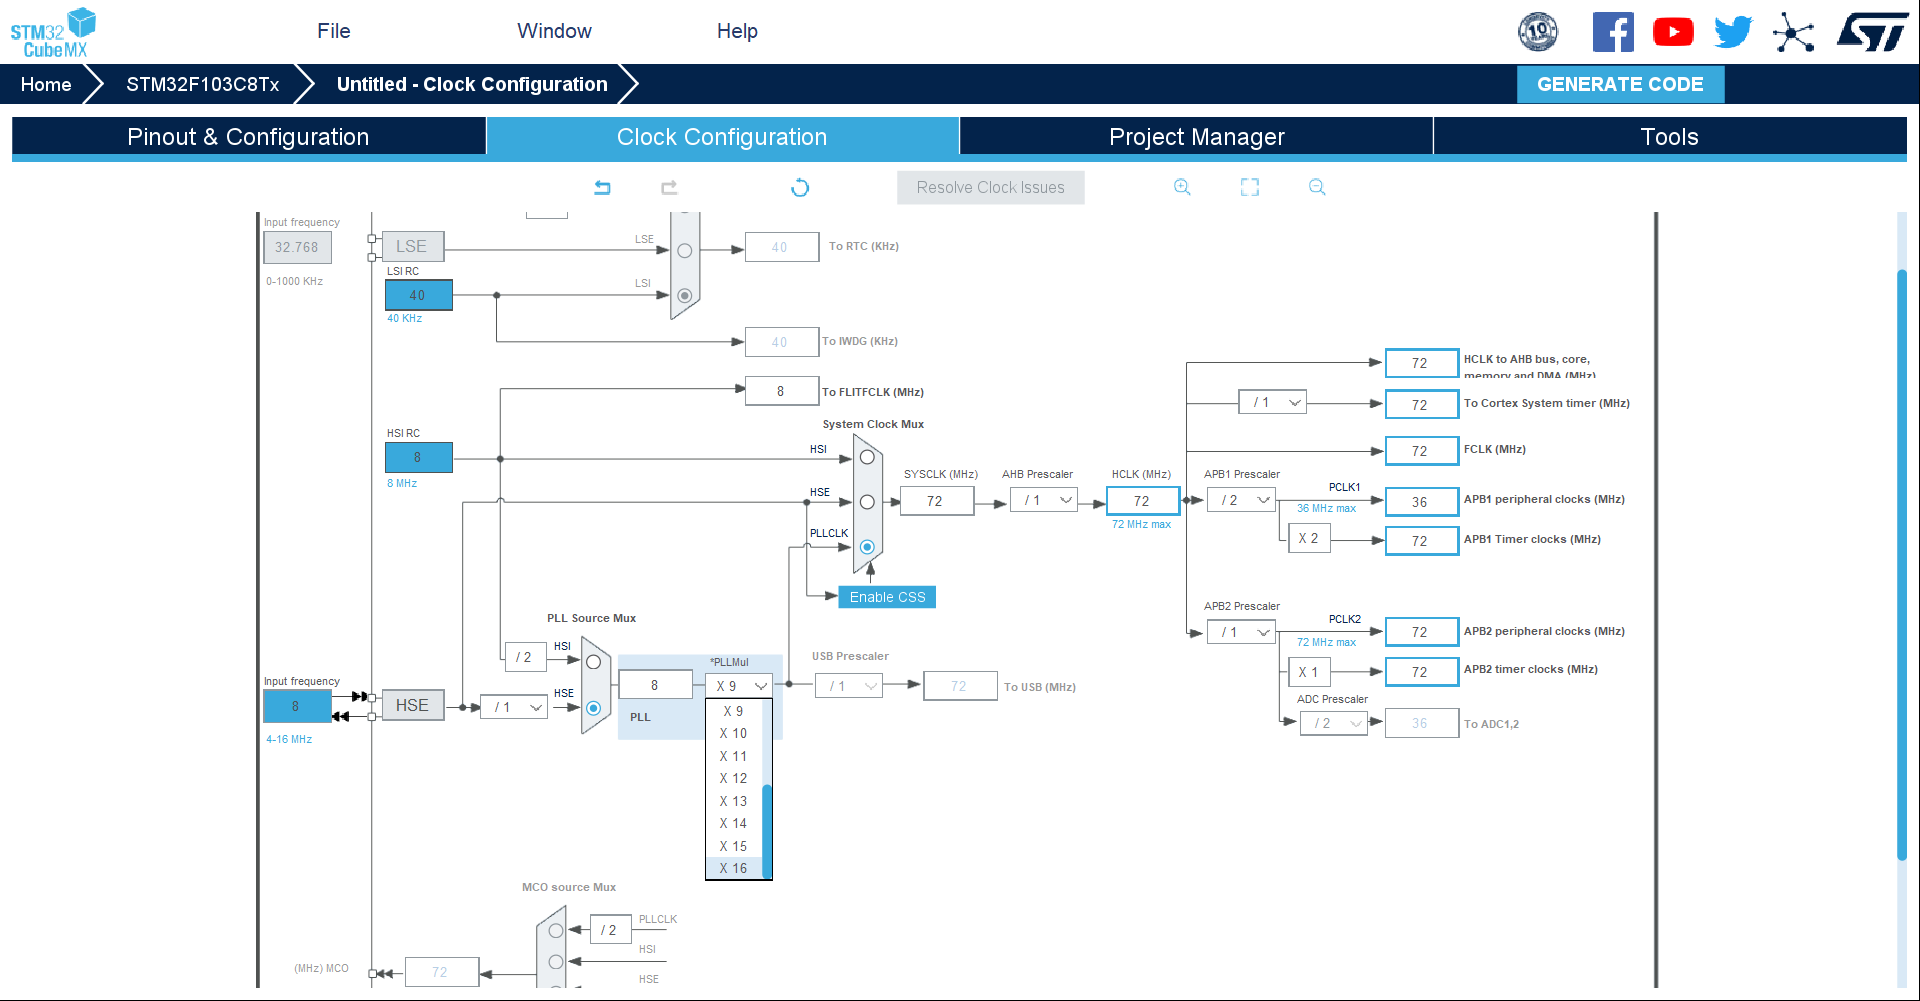Click the HCLK (MHz) value field

click(1142, 501)
